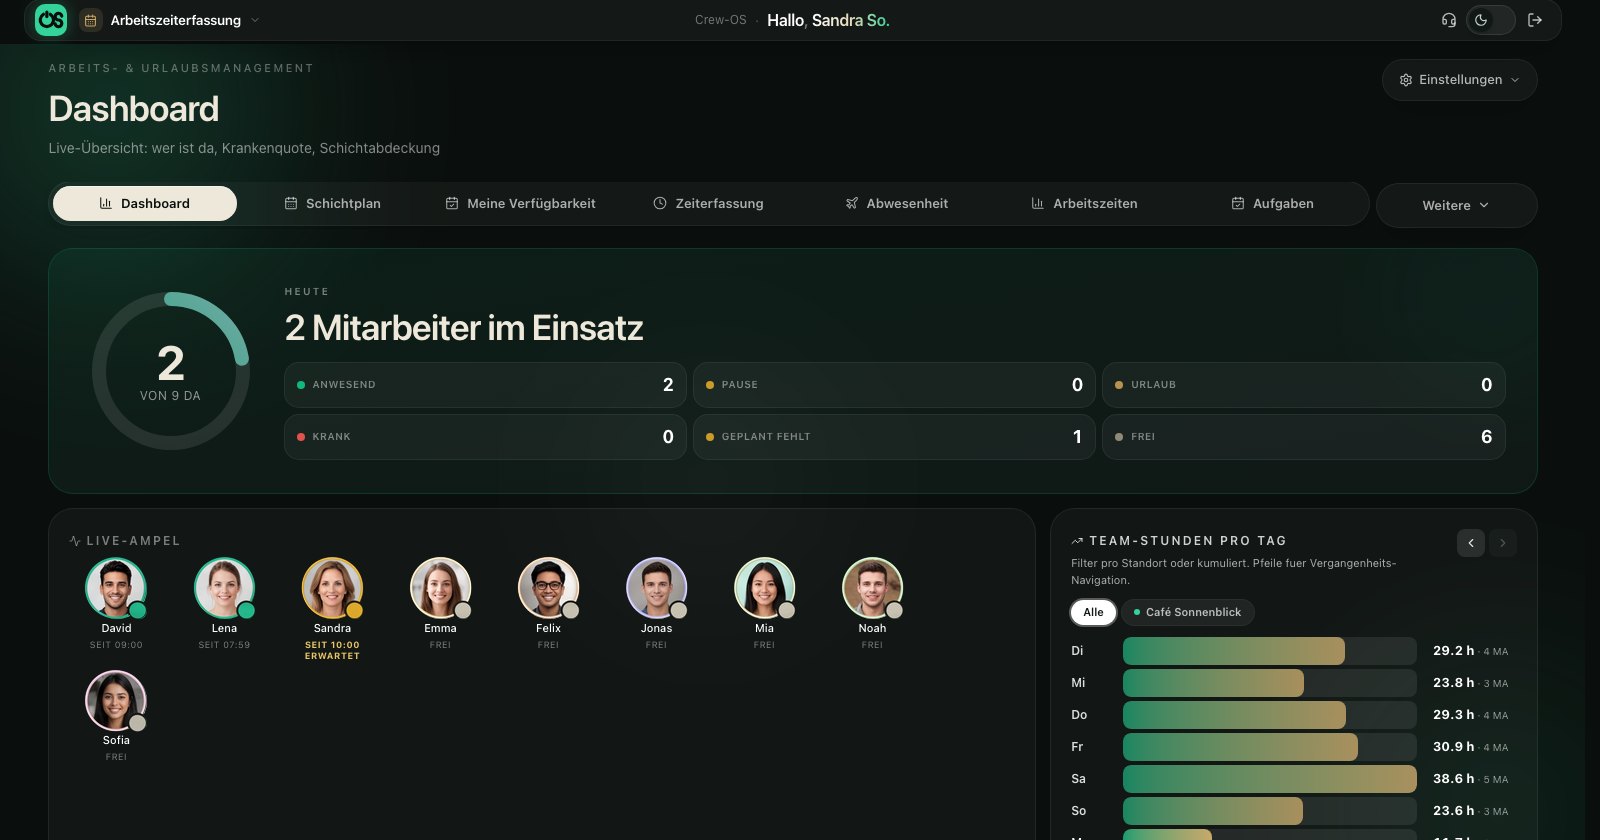The width and height of the screenshot is (1600, 840).
Task: Select the Aufgaben tab
Action: [x=1272, y=203]
